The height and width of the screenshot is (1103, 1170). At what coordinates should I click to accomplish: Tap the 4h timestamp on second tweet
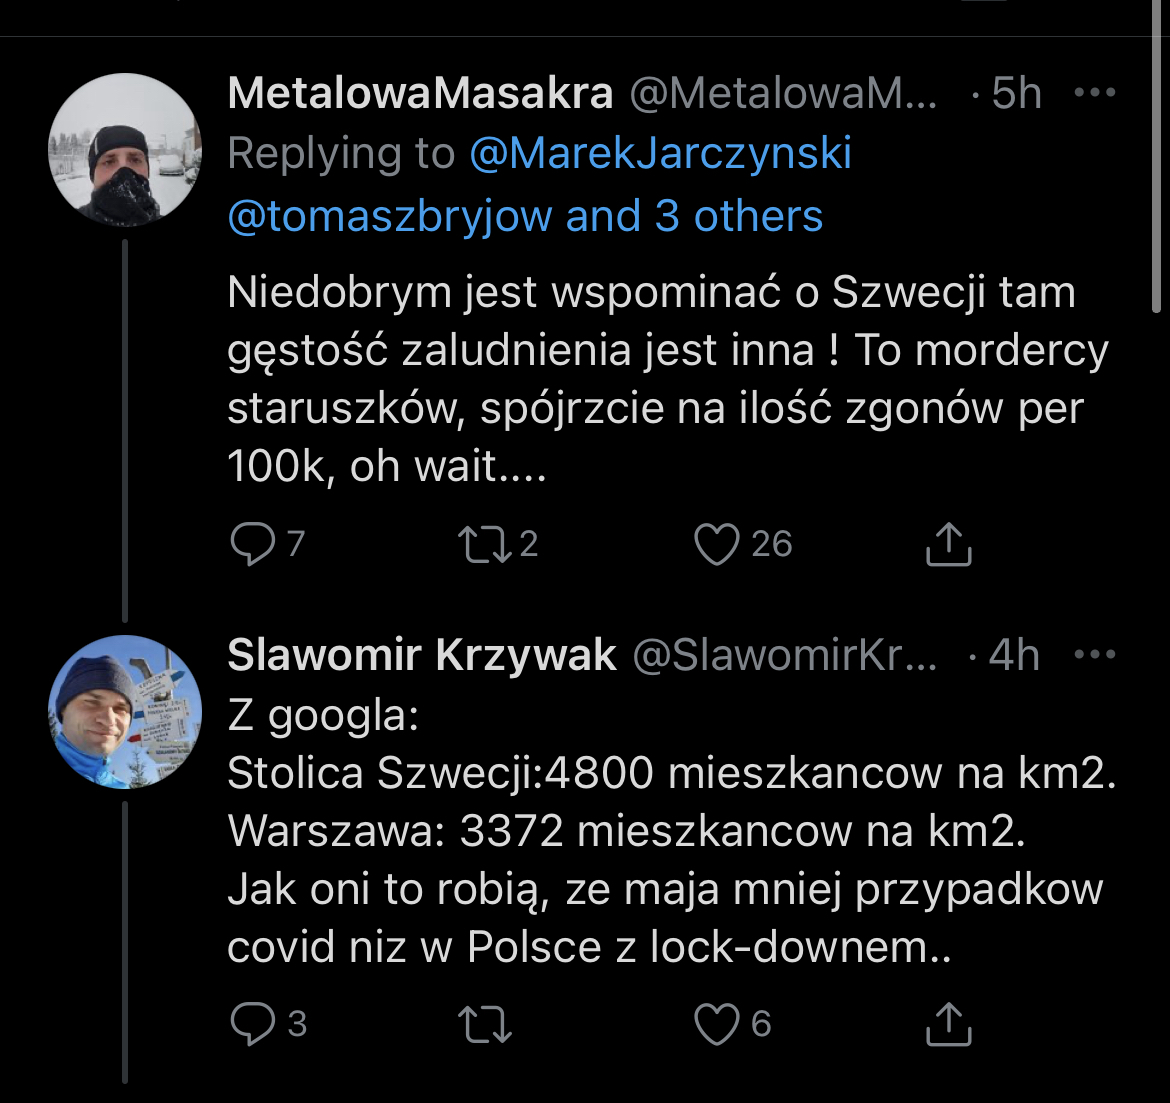point(1014,655)
